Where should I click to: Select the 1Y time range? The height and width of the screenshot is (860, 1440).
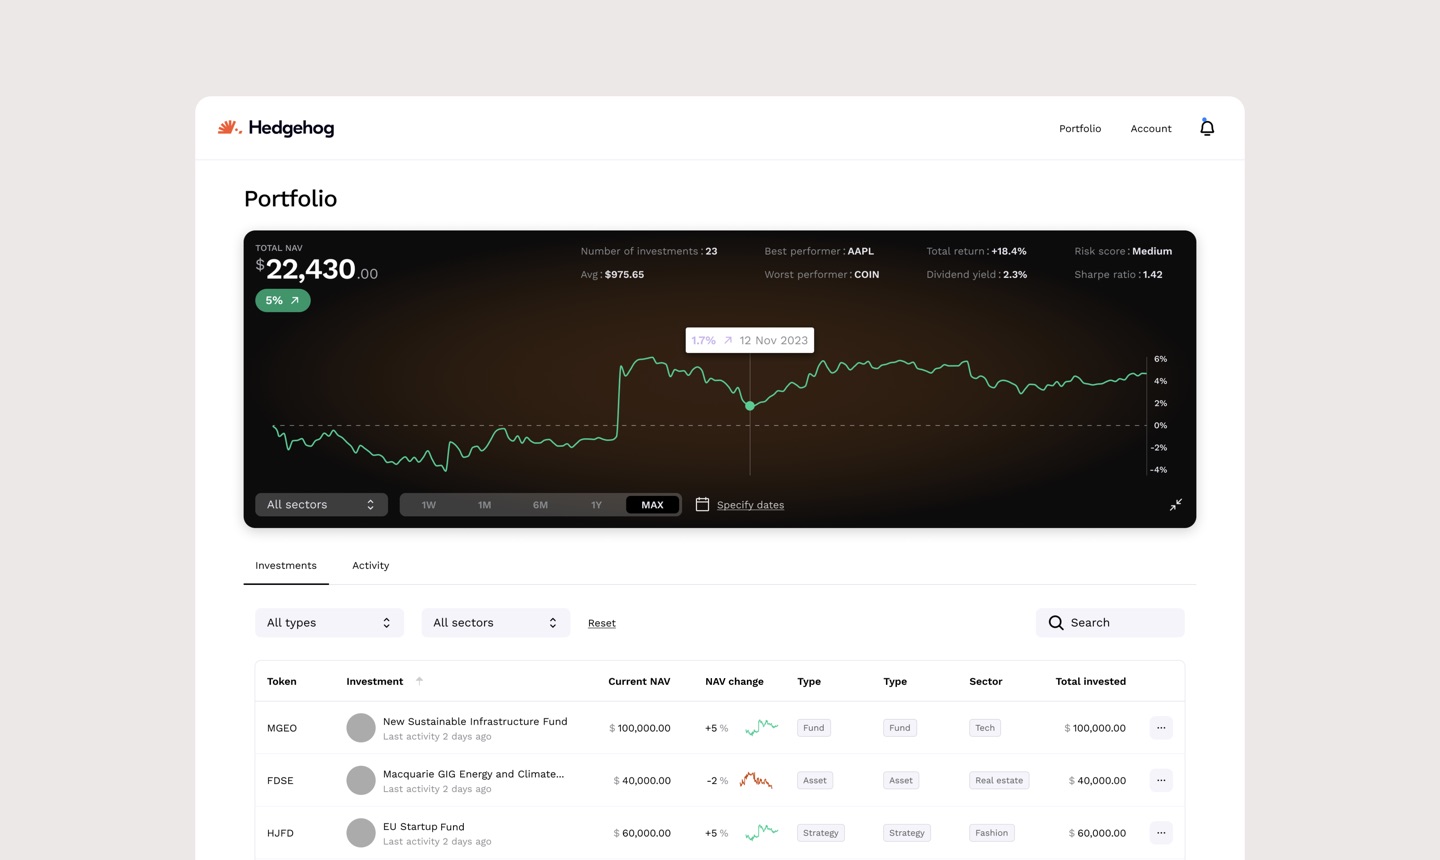click(596, 505)
